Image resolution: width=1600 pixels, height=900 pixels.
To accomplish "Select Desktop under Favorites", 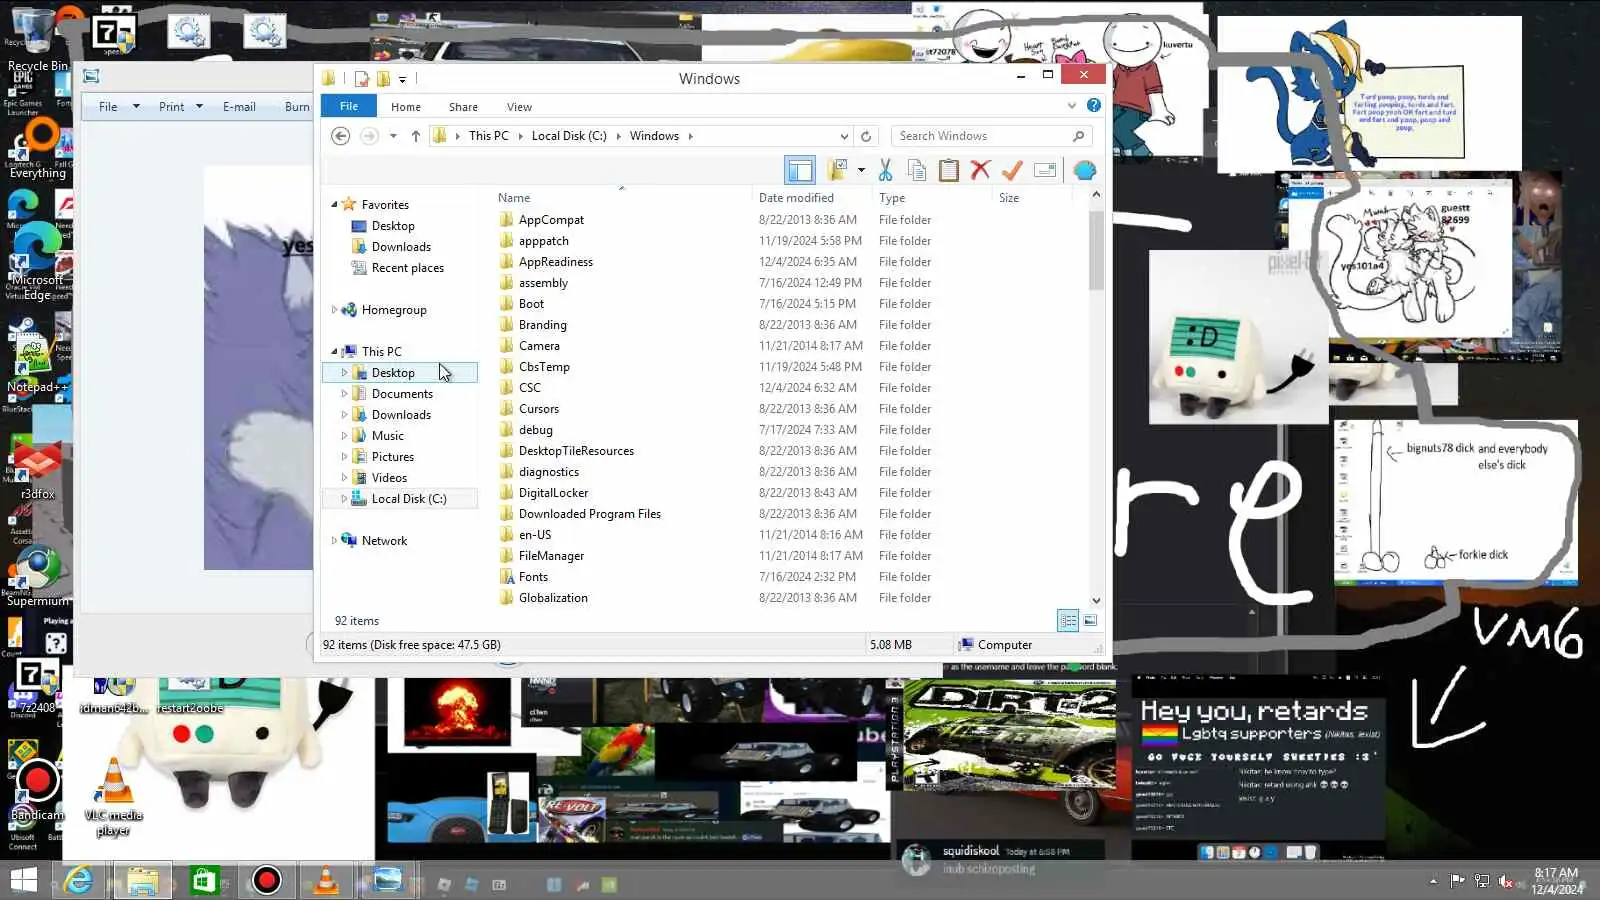I will [393, 226].
